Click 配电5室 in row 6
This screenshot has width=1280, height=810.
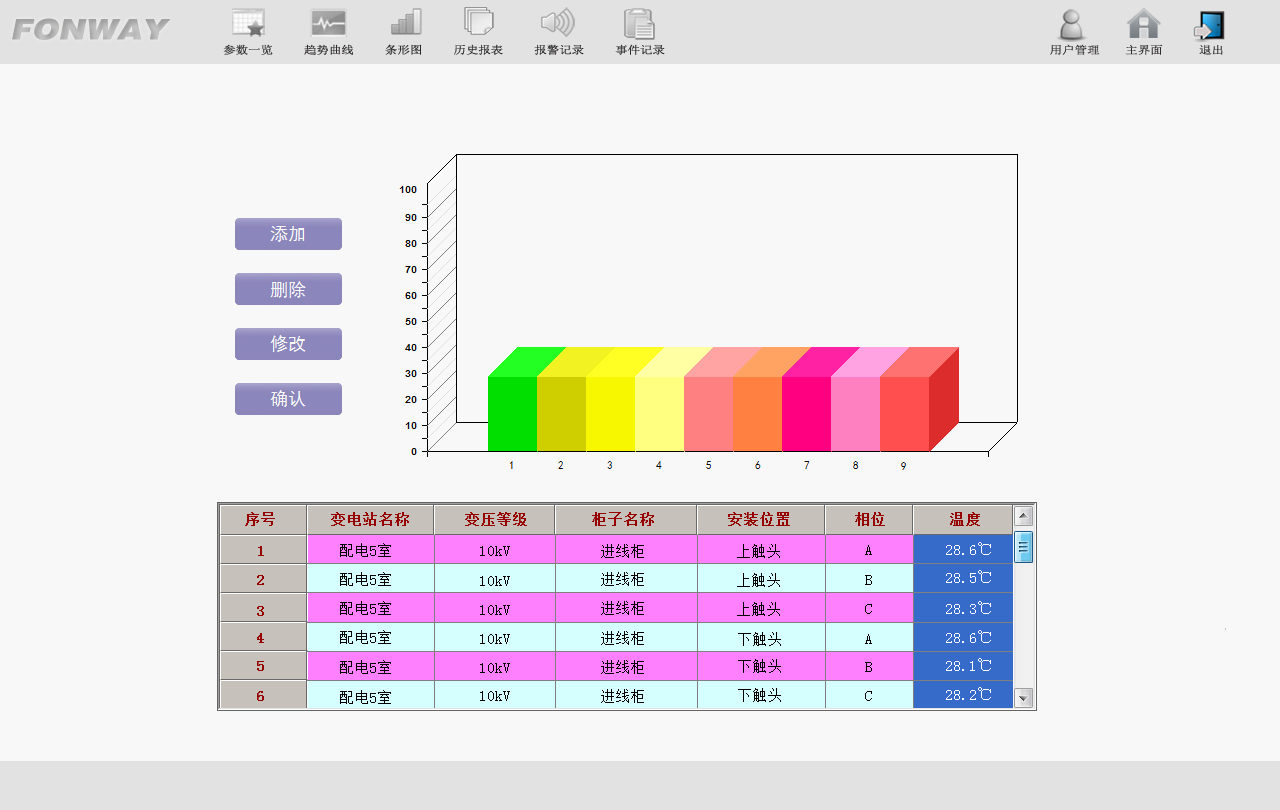pyautogui.click(x=365, y=696)
